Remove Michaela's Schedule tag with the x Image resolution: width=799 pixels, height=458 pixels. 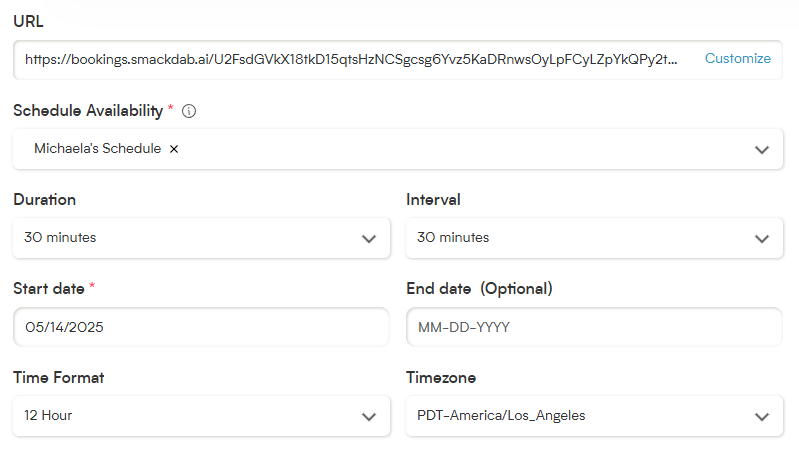click(x=174, y=149)
